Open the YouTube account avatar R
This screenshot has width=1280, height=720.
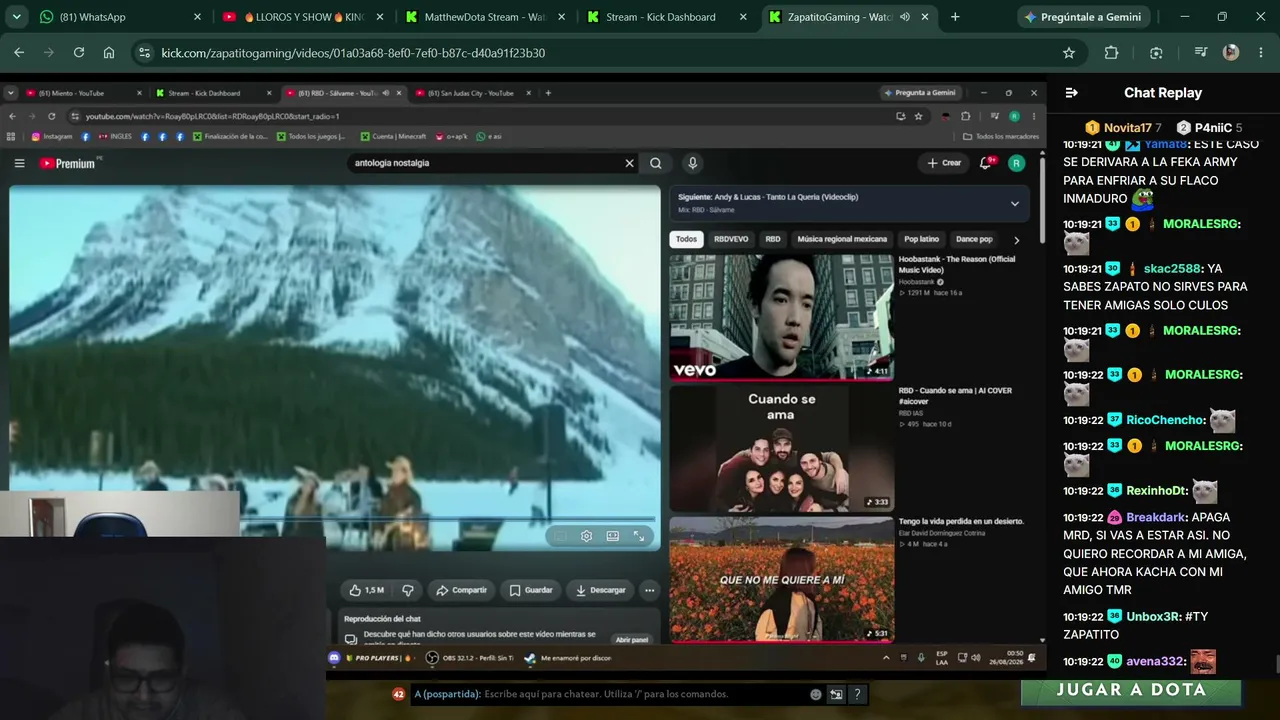click(x=1016, y=163)
